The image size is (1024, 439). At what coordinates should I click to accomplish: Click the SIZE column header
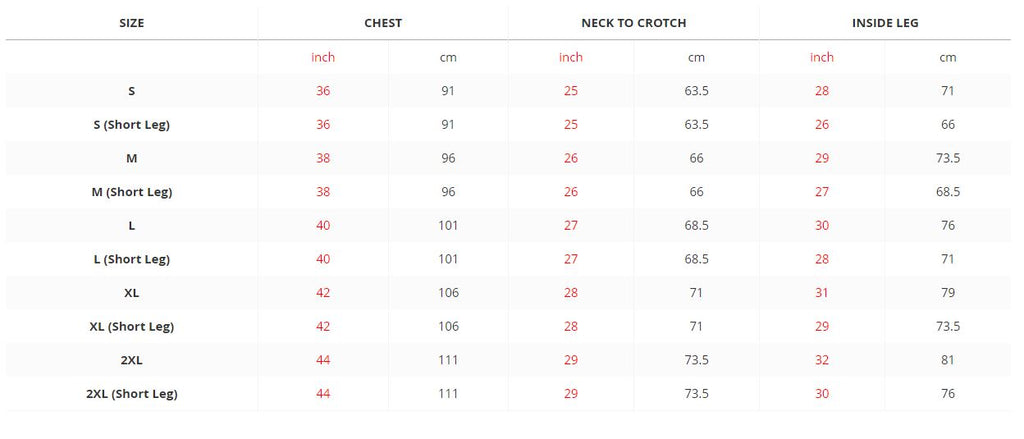coord(131,23)
